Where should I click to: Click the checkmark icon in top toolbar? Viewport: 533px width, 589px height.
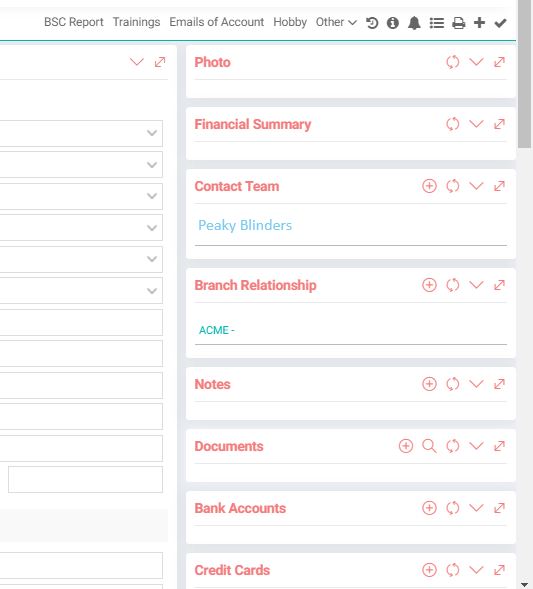pos(500,23)
